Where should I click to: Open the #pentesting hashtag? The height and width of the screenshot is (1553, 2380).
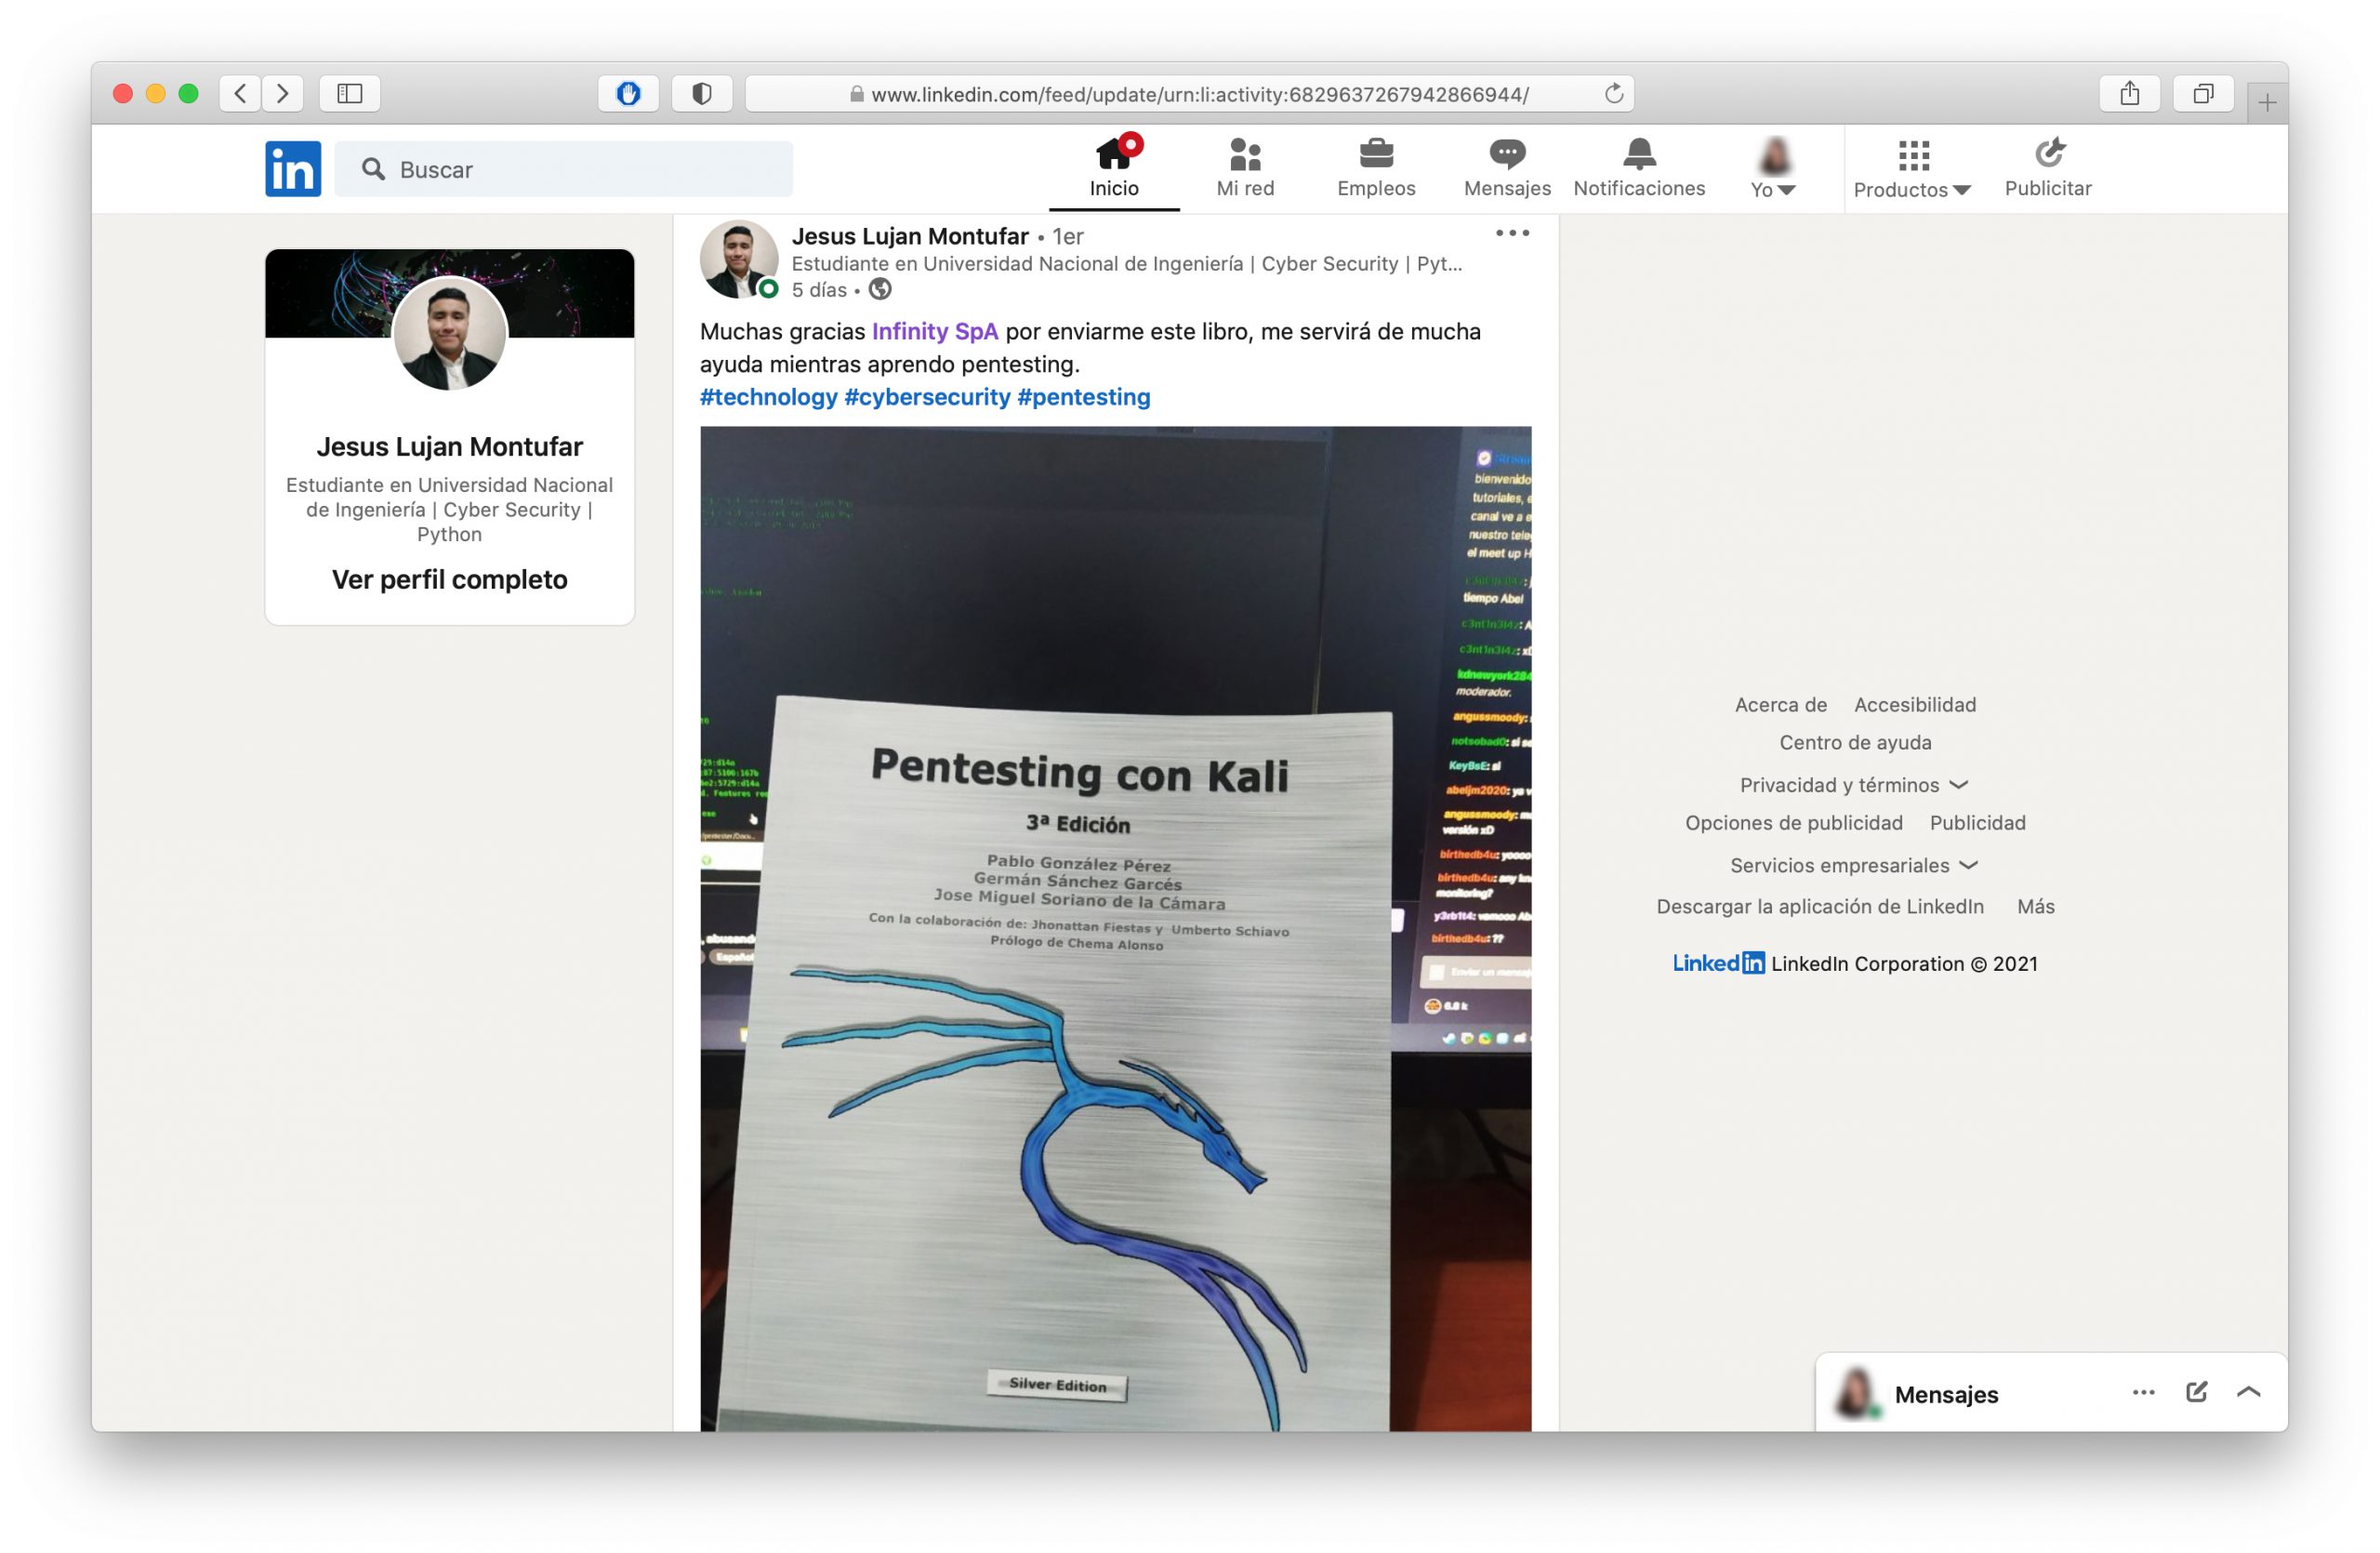click(x=1084, y=397)
